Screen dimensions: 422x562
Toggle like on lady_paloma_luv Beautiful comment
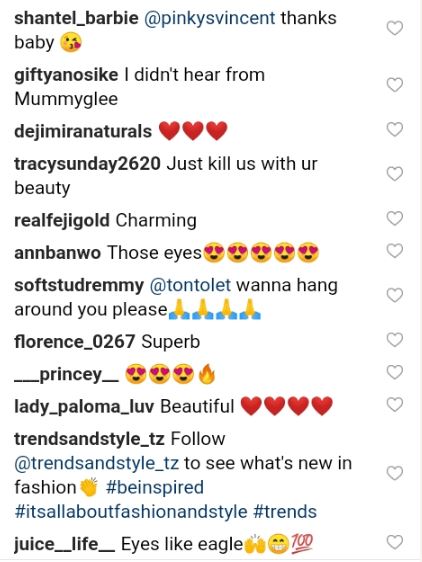[x=395, y=405]
